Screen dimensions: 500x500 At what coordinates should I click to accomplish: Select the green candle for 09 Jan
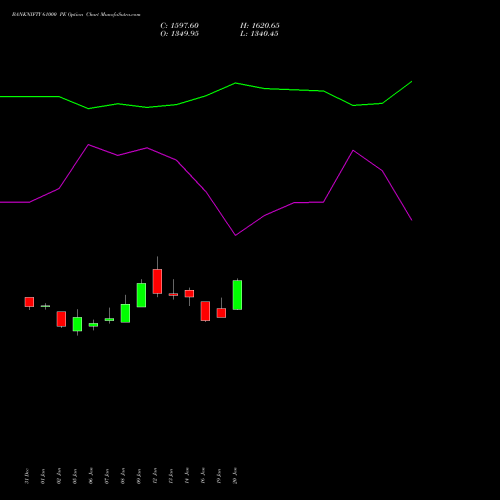141,295
